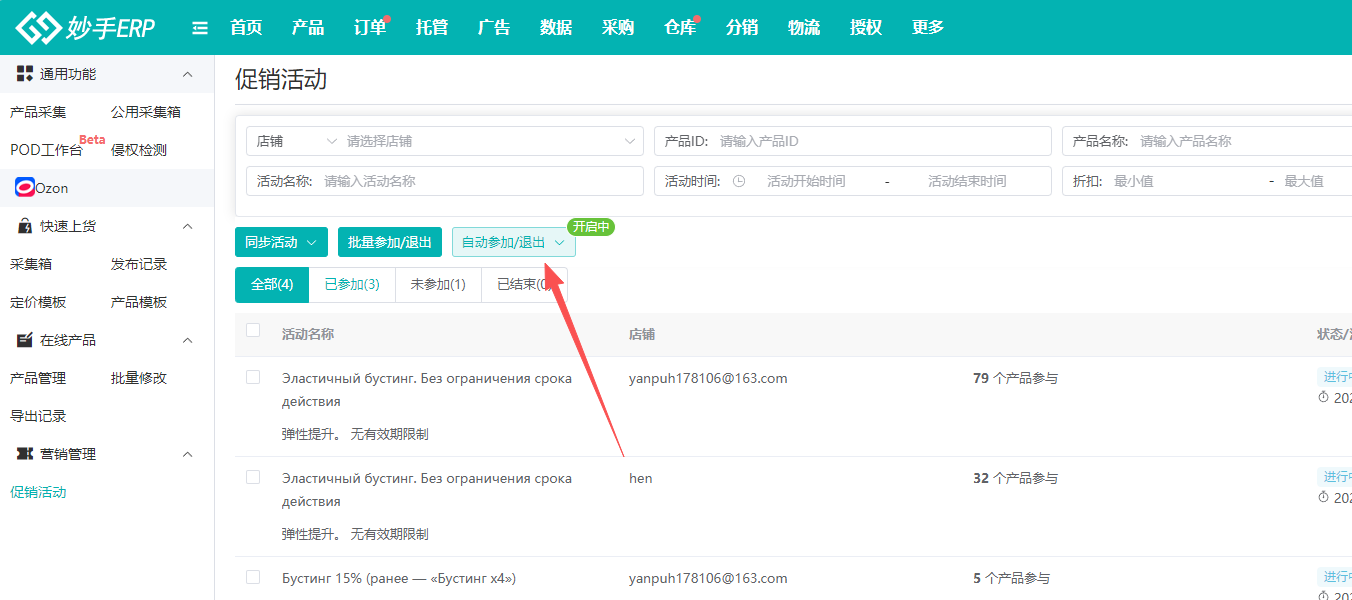Check the first yanpuh178106@163.com 79 个产品 row
1352x600 pixels.
coord(253,377)
